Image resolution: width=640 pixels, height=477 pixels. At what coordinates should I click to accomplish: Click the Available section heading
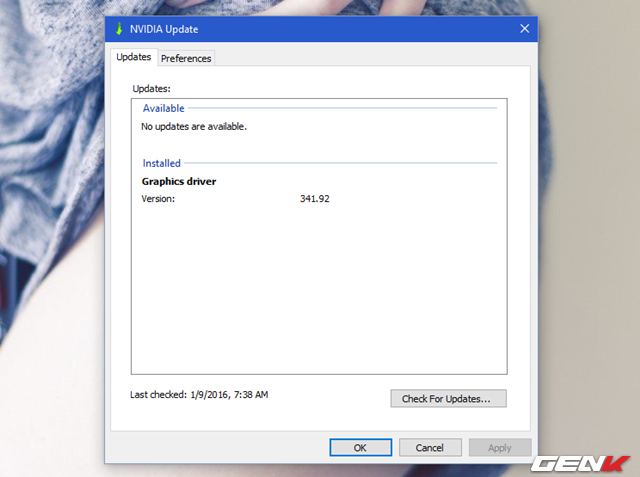(x=164, y=108)
